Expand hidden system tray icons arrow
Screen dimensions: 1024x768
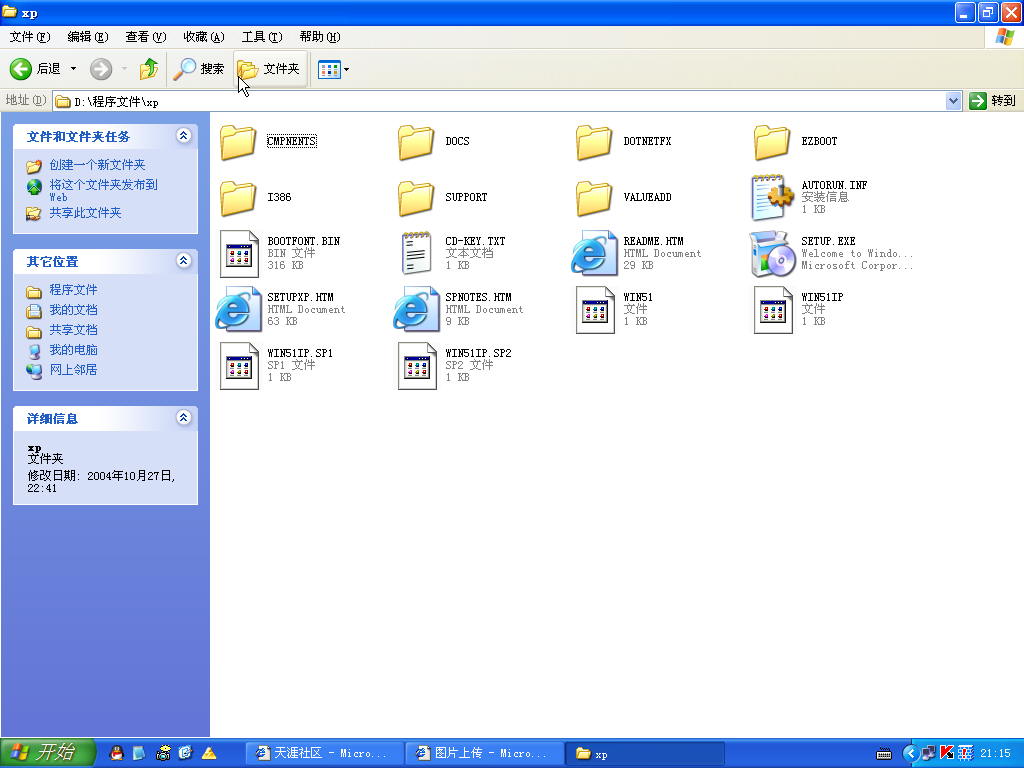[910, 754]
